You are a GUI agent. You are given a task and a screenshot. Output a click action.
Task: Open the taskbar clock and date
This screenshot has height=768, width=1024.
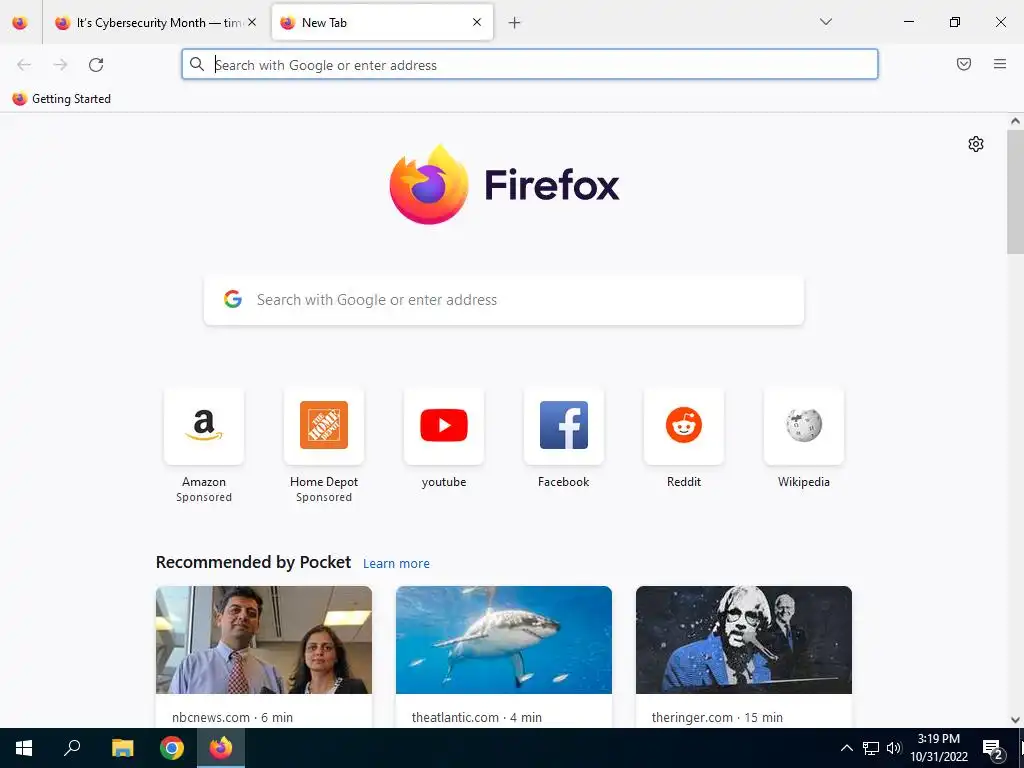click(938, 748)
